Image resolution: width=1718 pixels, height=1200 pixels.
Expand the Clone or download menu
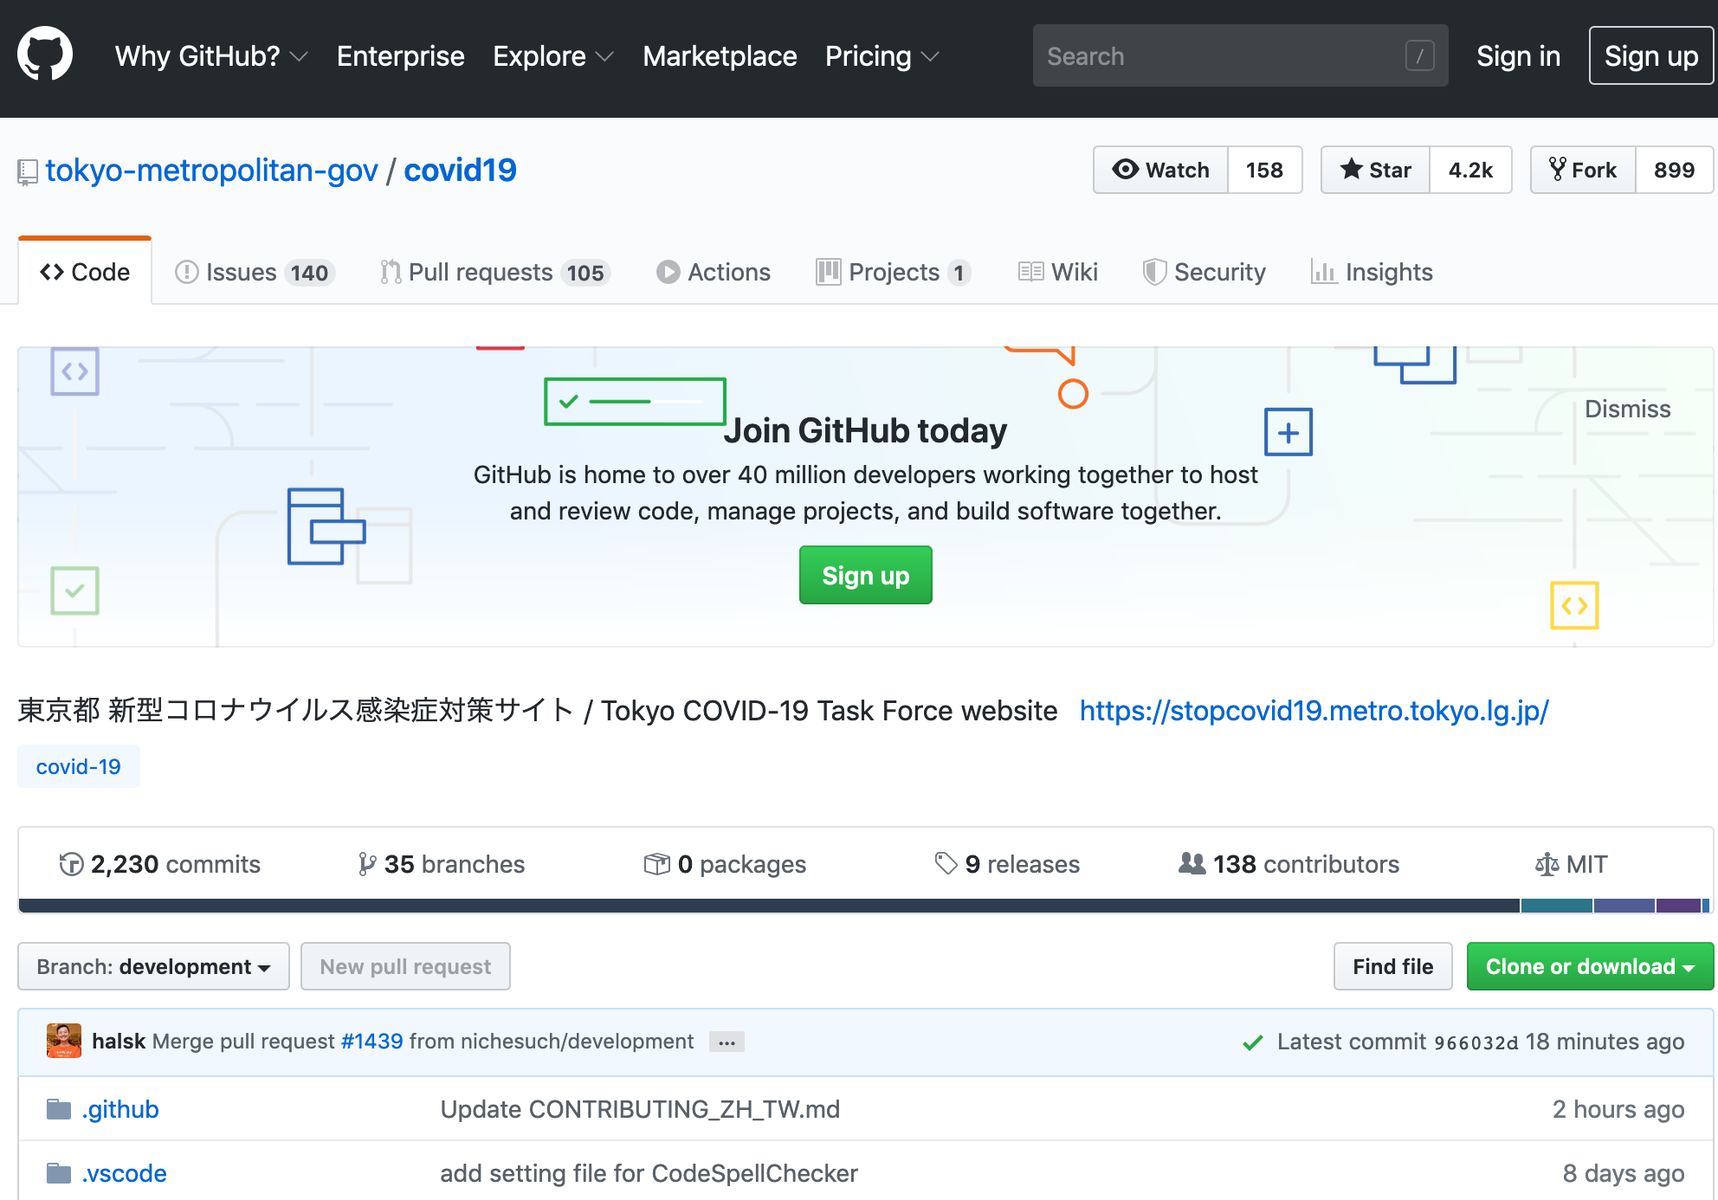[x=1590, y=966]
